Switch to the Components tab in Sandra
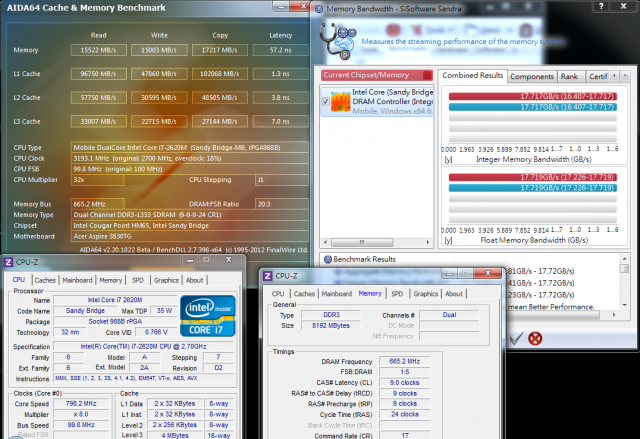 tap(532, 77)
